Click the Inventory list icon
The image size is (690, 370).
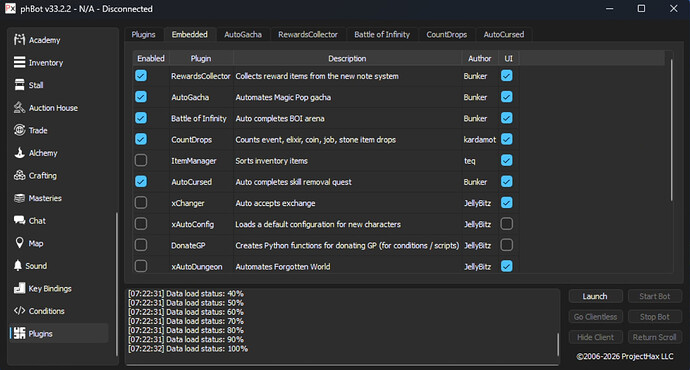[x=19, y=62]
